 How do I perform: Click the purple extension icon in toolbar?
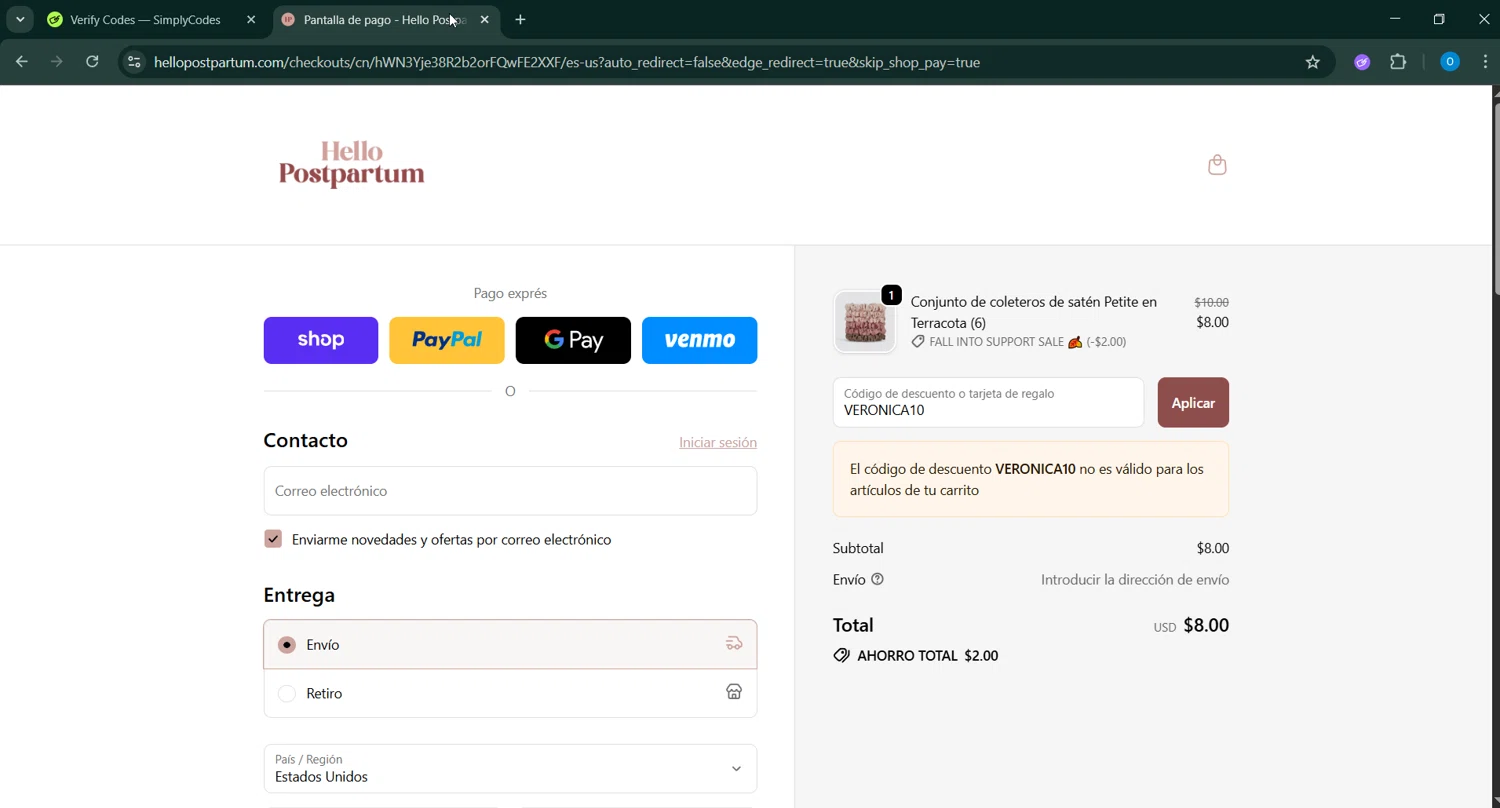pyautogui.click(x=1362, y=62)
